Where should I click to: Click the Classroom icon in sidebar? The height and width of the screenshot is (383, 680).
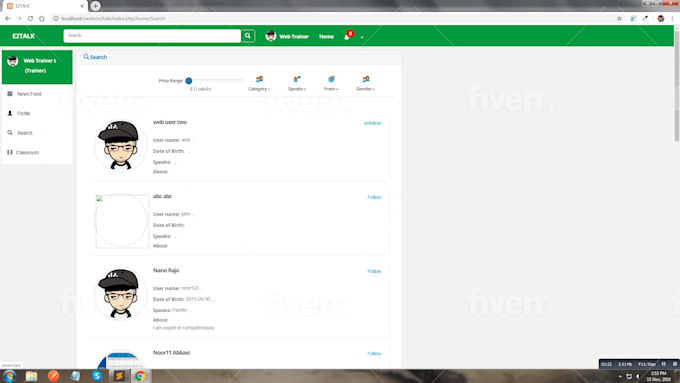pyautogui.click(x=10, y=152)
